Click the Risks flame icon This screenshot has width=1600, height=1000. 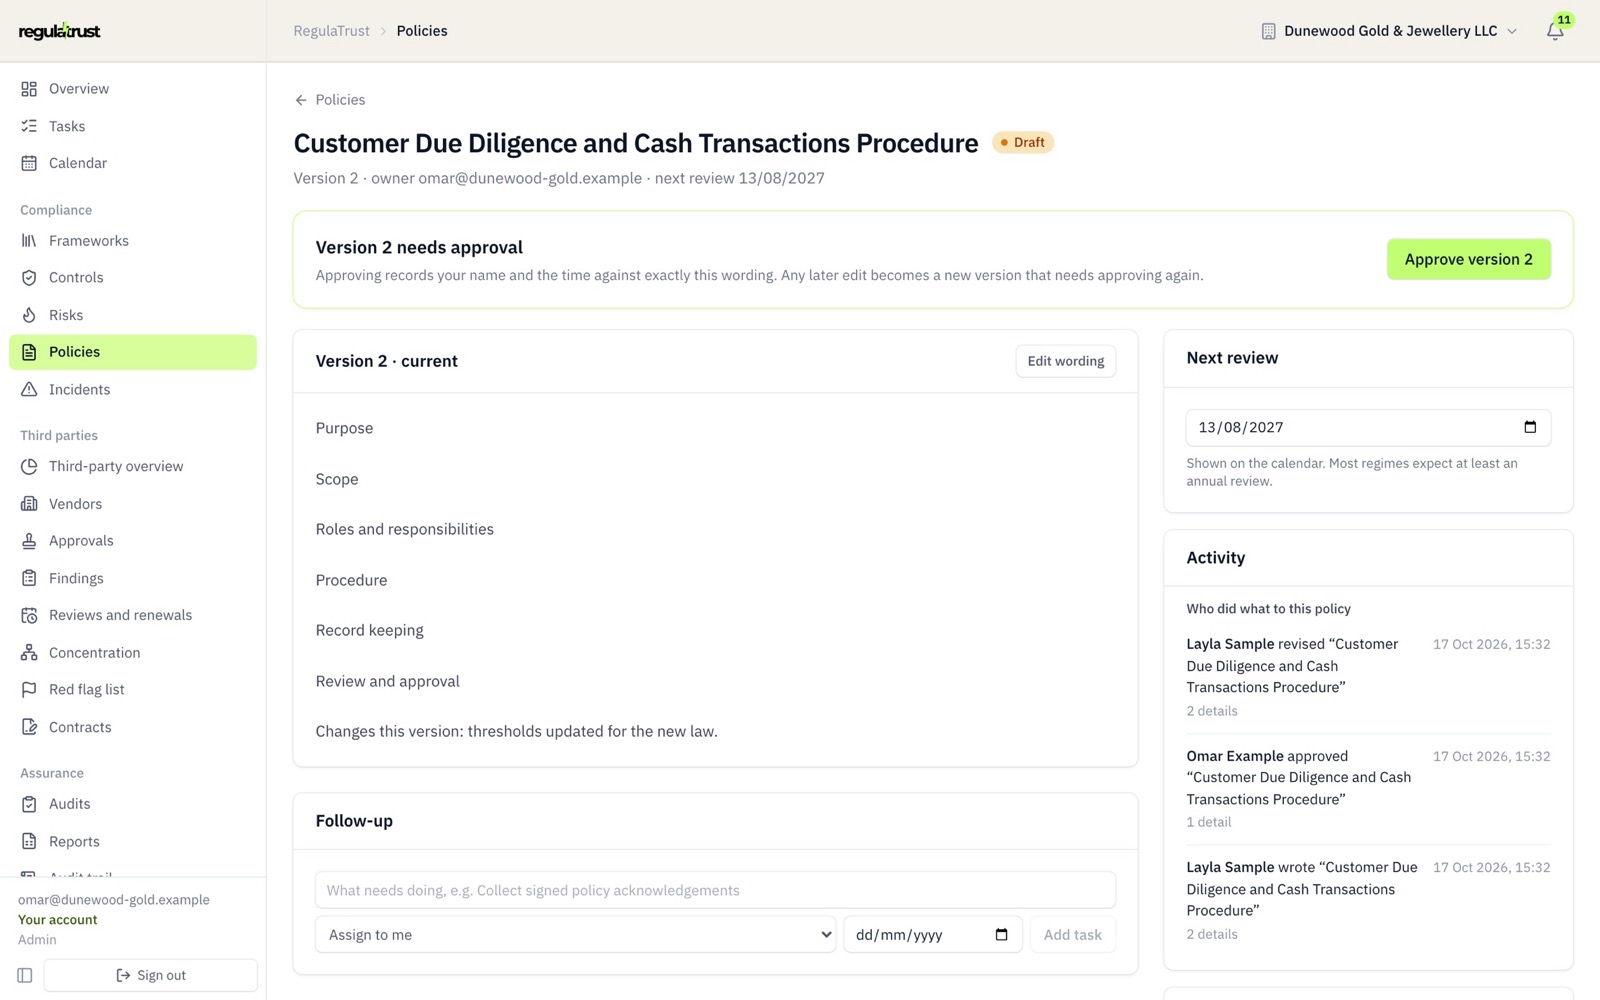tap(29, 315)
